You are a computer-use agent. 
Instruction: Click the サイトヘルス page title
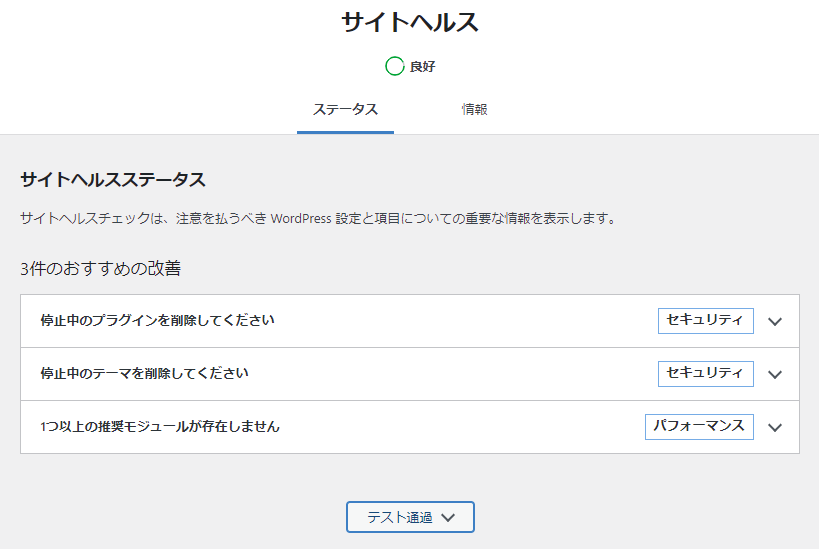(x=410, y=23)
